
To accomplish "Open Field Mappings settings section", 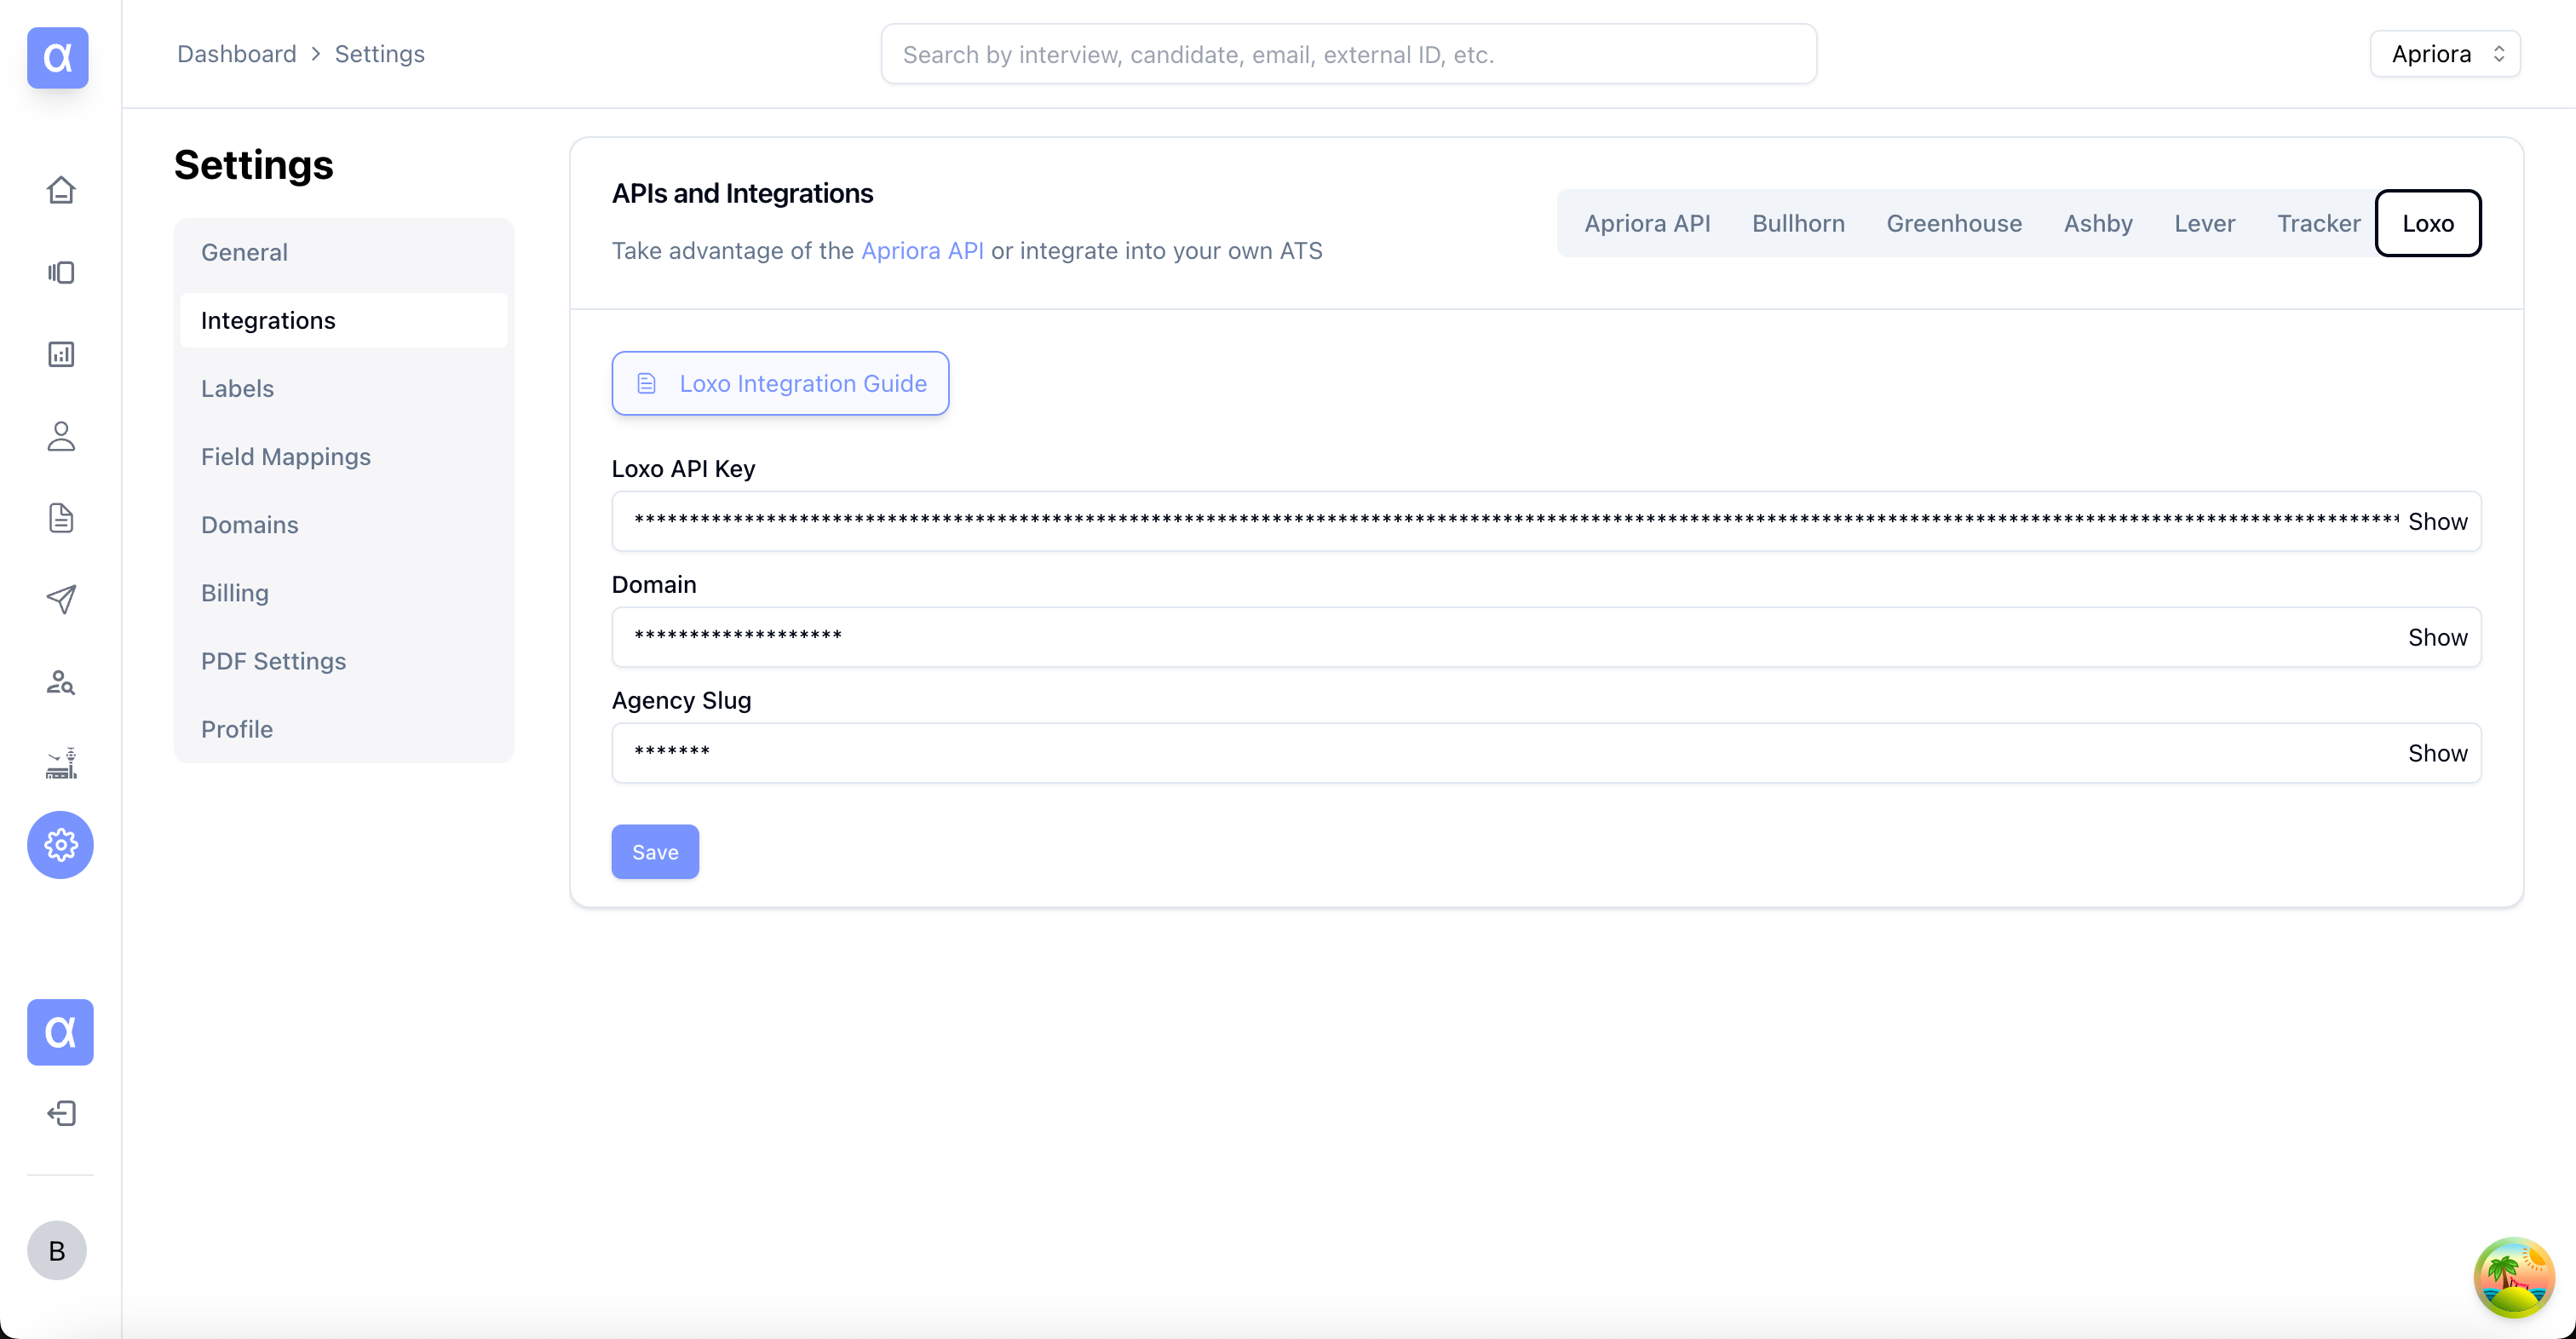I will [344, 456].
